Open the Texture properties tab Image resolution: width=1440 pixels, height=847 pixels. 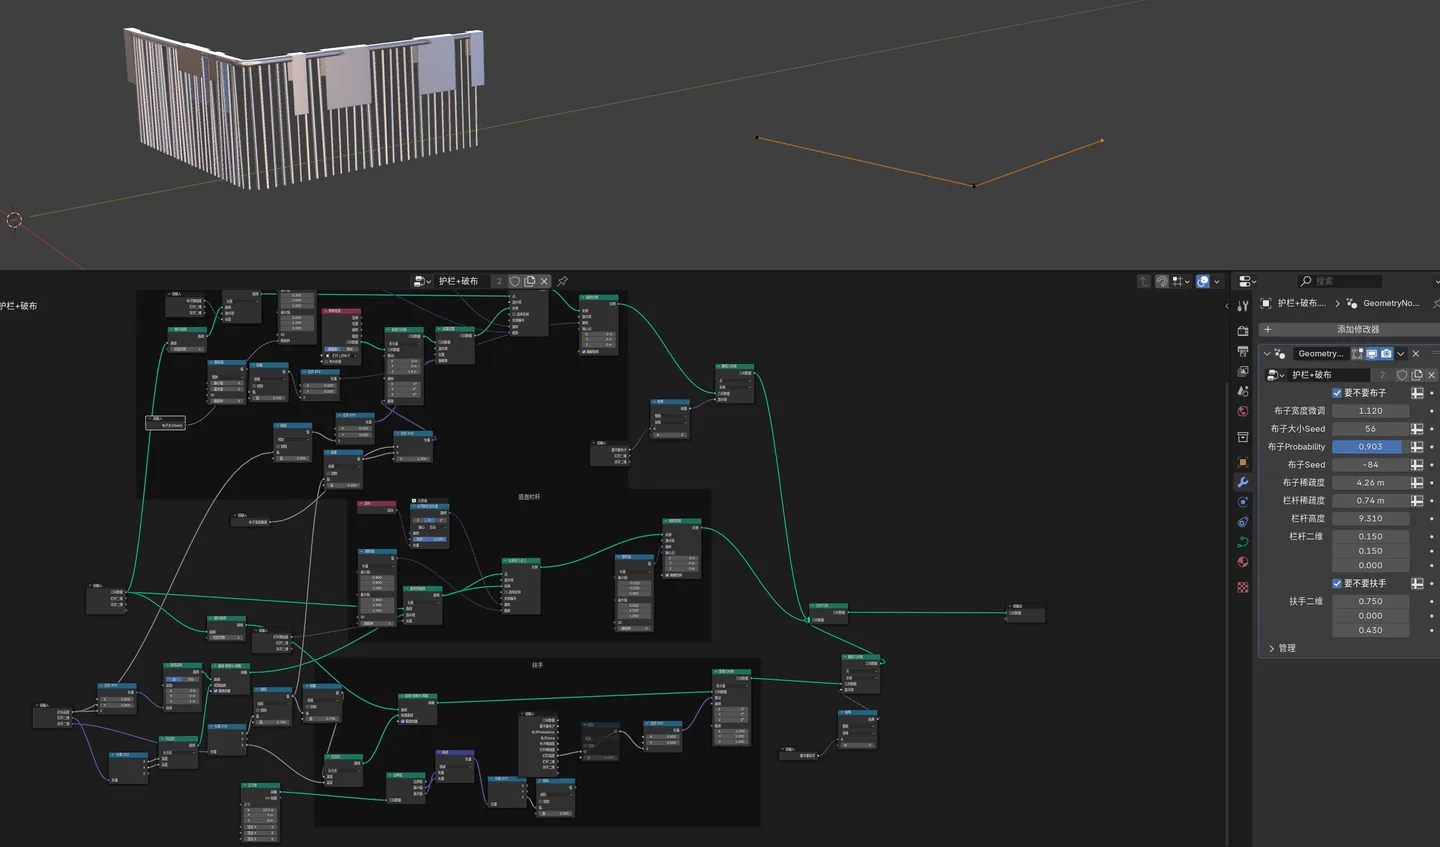[1243, 587]
